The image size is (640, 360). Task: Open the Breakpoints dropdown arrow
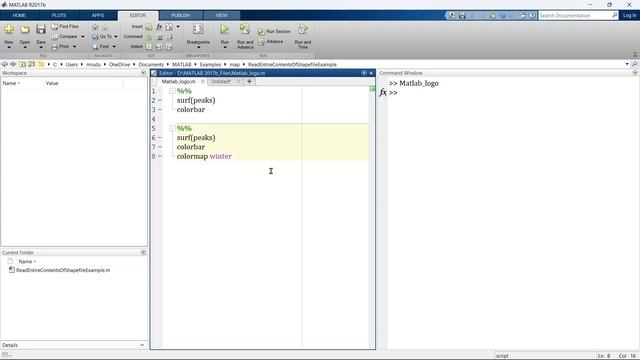tap(198, 48)
